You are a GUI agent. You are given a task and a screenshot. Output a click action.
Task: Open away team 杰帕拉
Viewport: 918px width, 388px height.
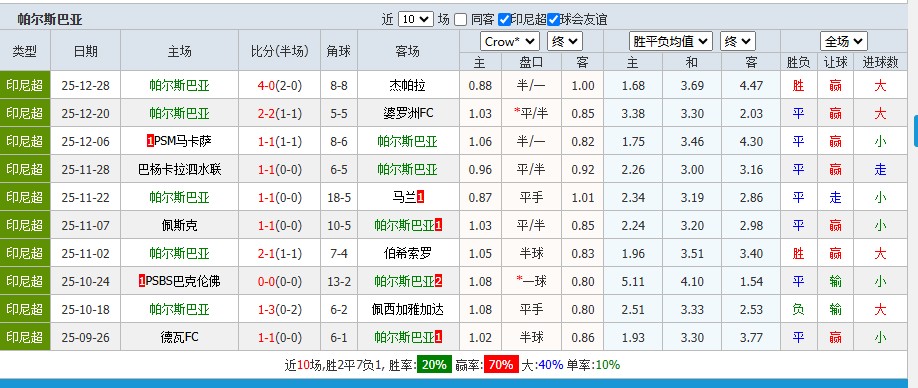click(407, 85)
